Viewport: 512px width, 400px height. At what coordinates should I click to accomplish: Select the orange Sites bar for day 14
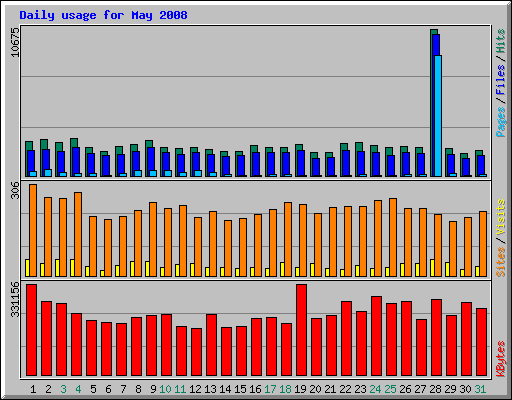tap(228, 248)
